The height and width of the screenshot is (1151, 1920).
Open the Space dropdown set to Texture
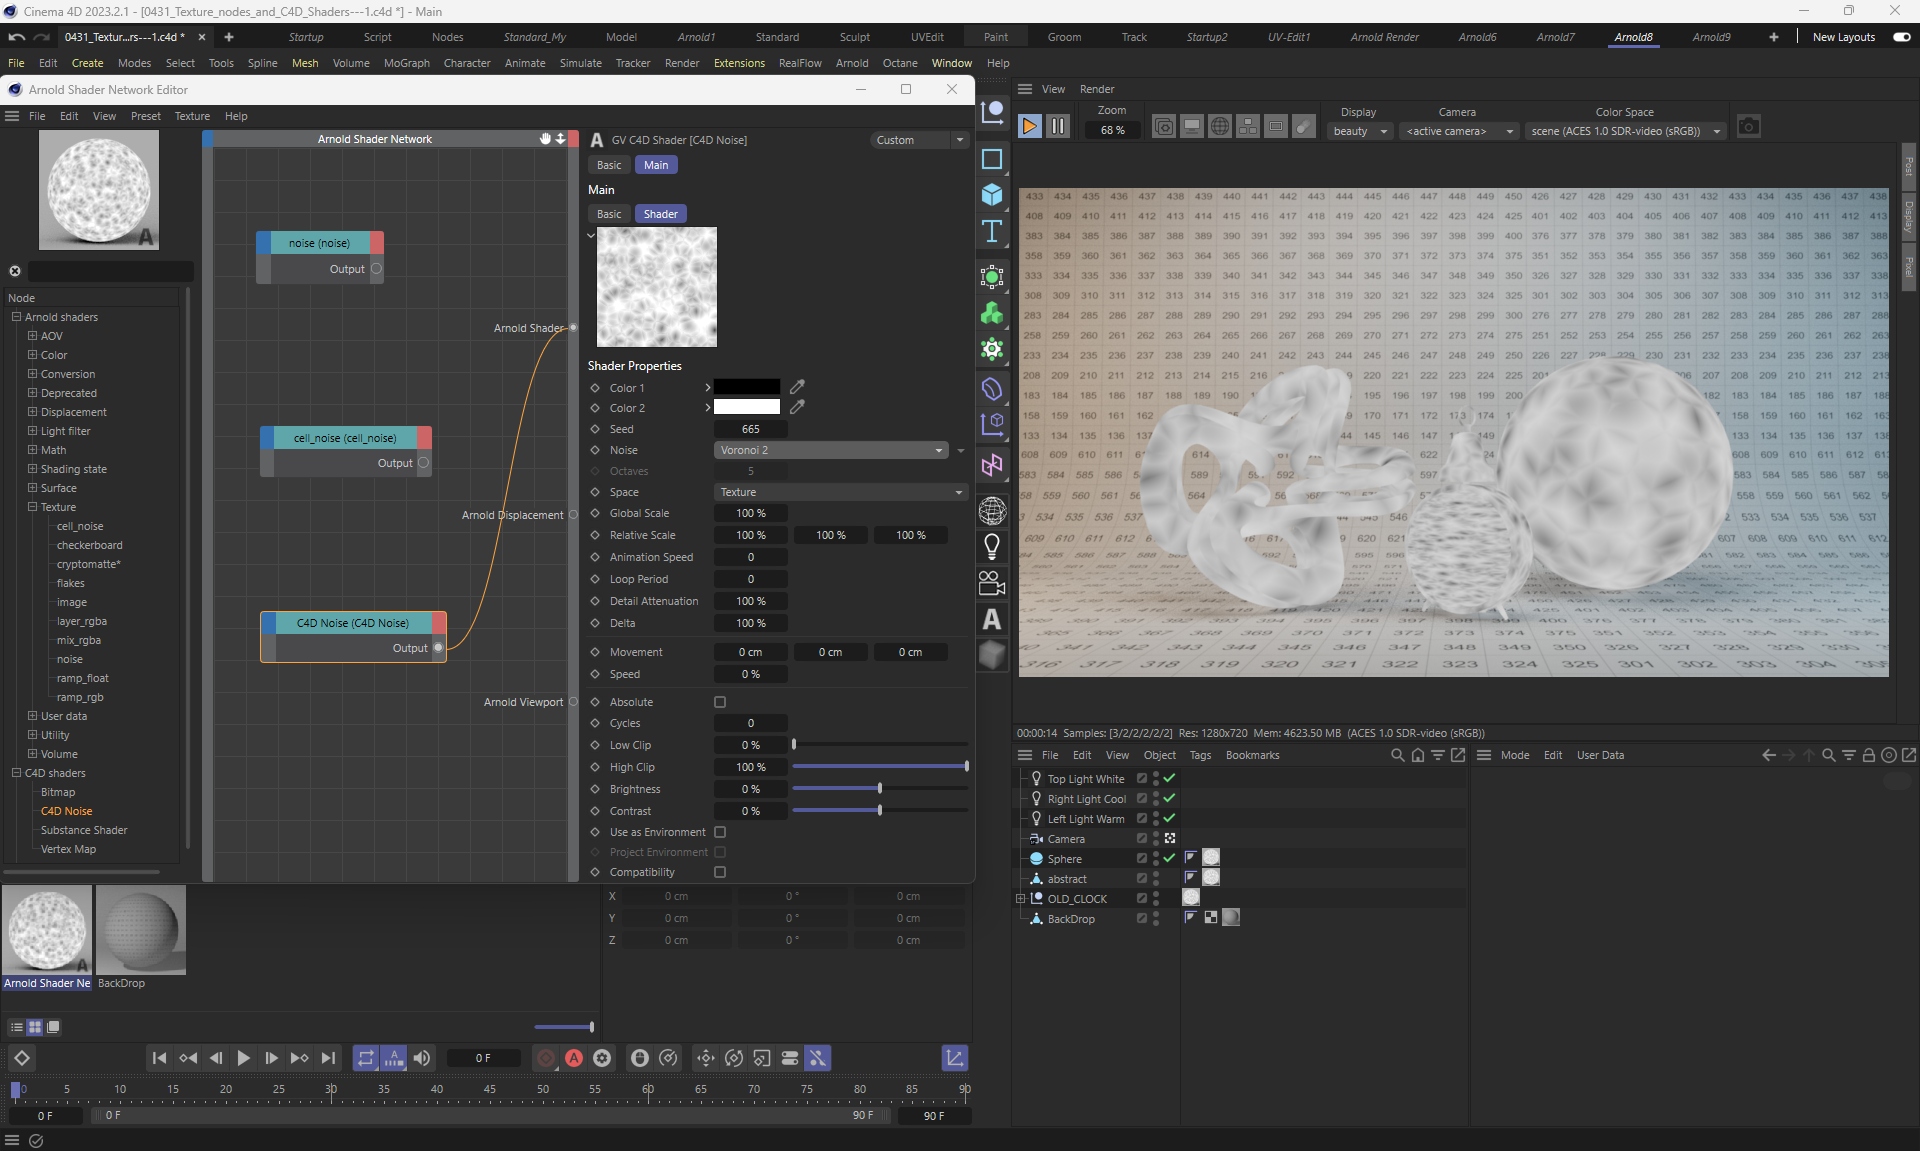coord(840,492)
